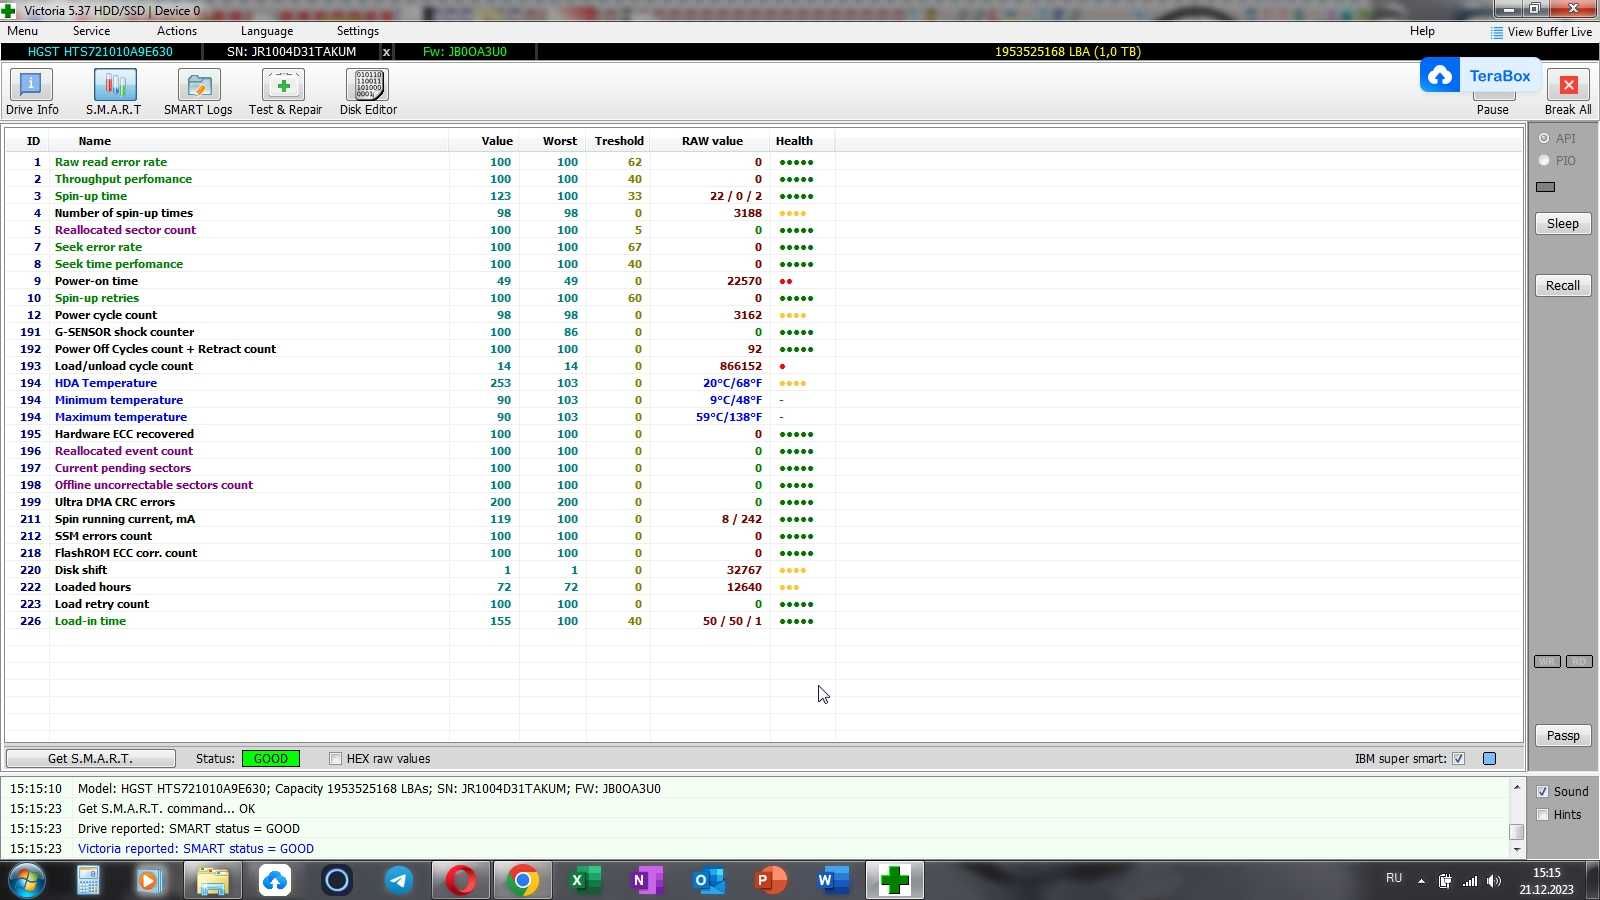Open Outlook from the taskbar
1600x900 pixels.
click(x=709, y=880)
